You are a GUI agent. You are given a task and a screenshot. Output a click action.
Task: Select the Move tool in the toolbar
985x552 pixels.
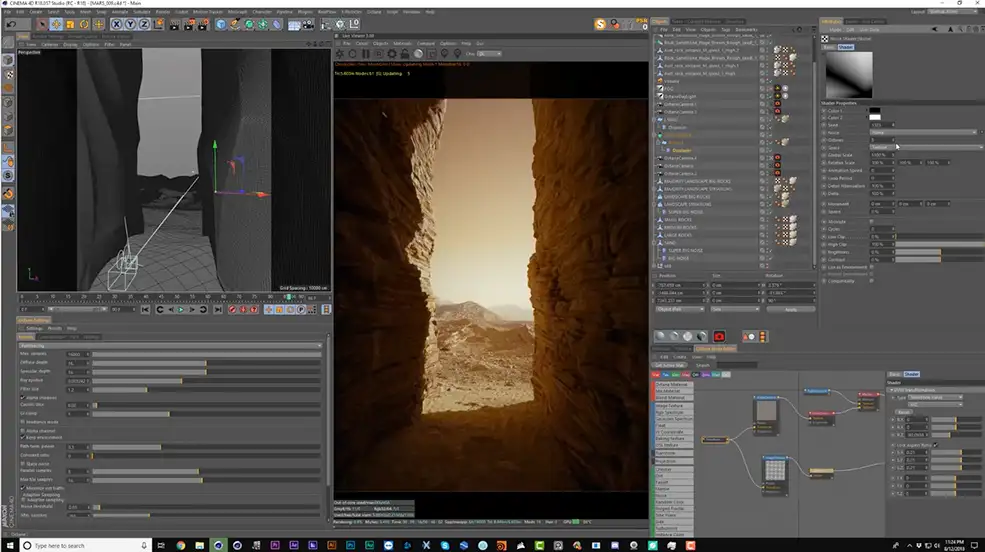click(56, 24)
